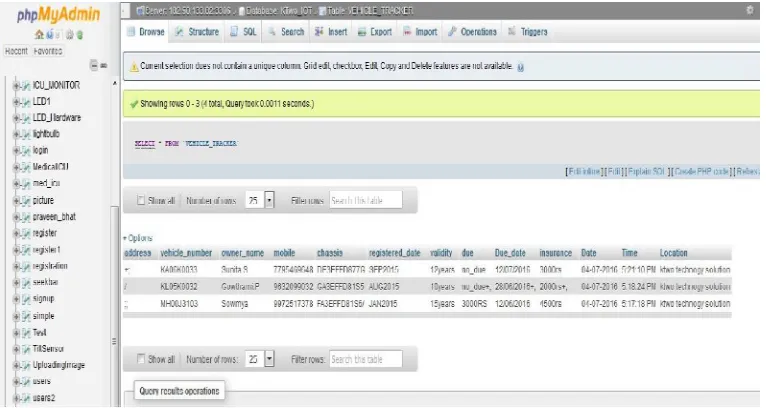Open the Import tab
This screenshot has width=766, height=408.
pos(420,32)
